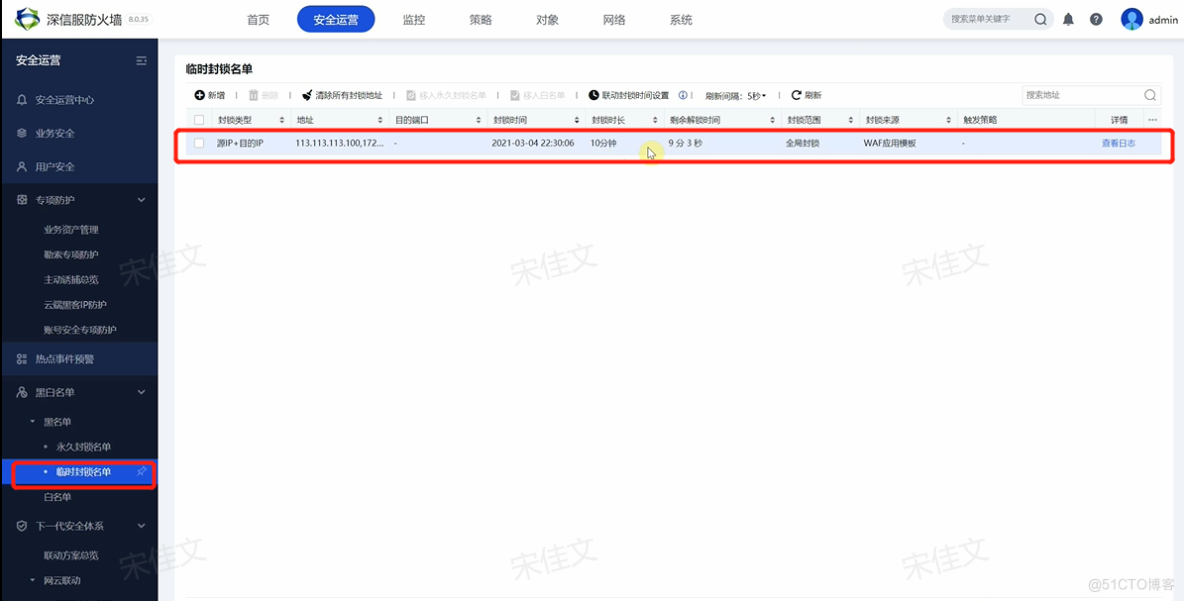This screenshot has height=601, width=1184.
Task: Switch to the 监控 menu tab
Action: coord(413,18)
